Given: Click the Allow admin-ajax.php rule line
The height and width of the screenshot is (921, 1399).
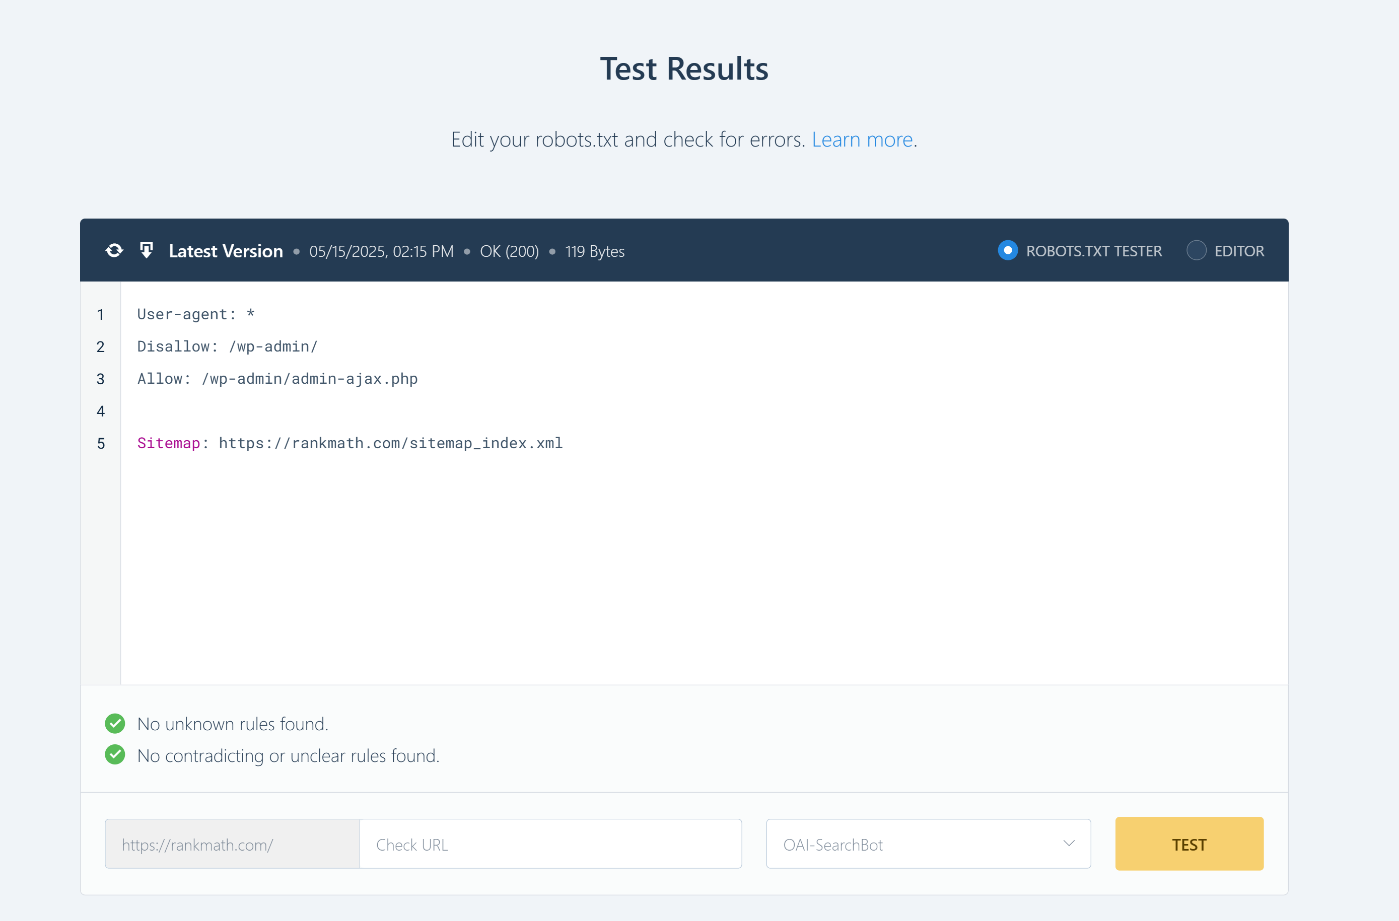Looking at the screenshot, I should [x=277, y=379].
